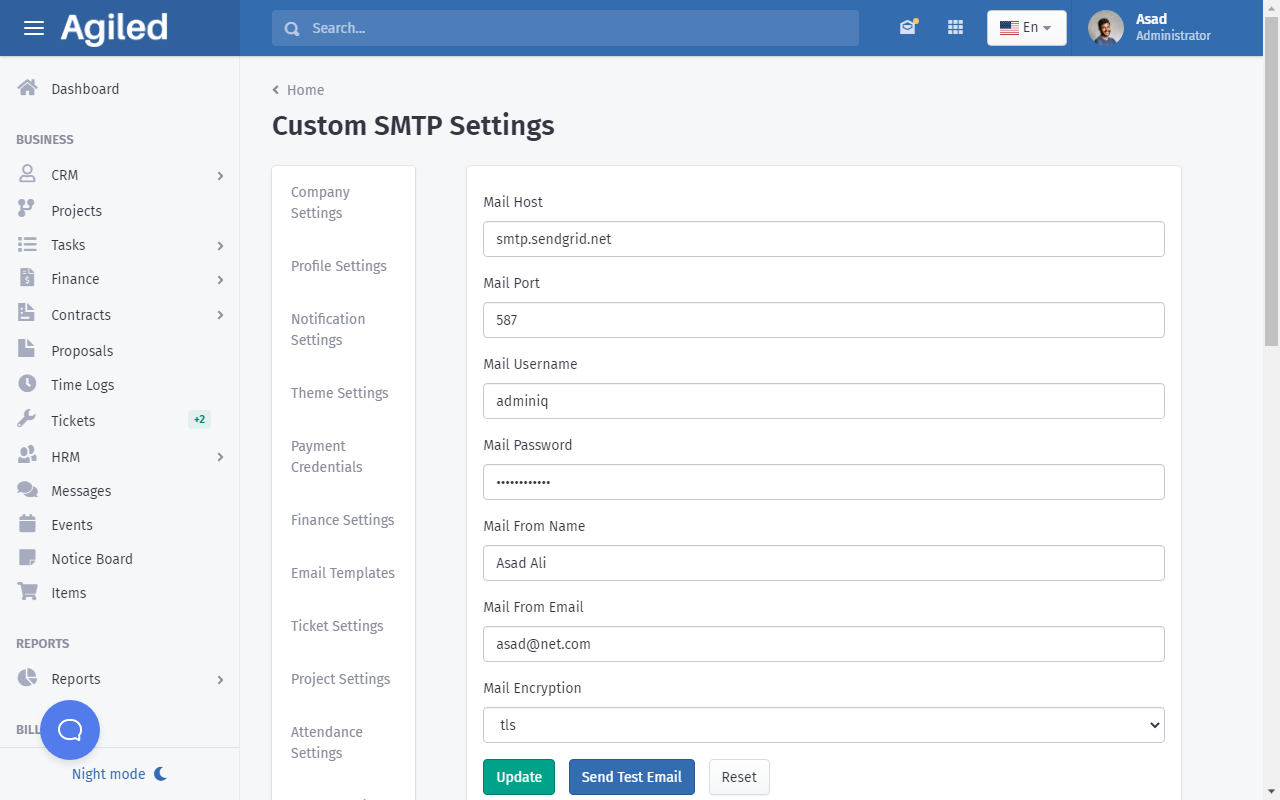This screenshot has width=1280, height=800.
Task: Click the Time Logs clock icon
Action: point(28,384)
